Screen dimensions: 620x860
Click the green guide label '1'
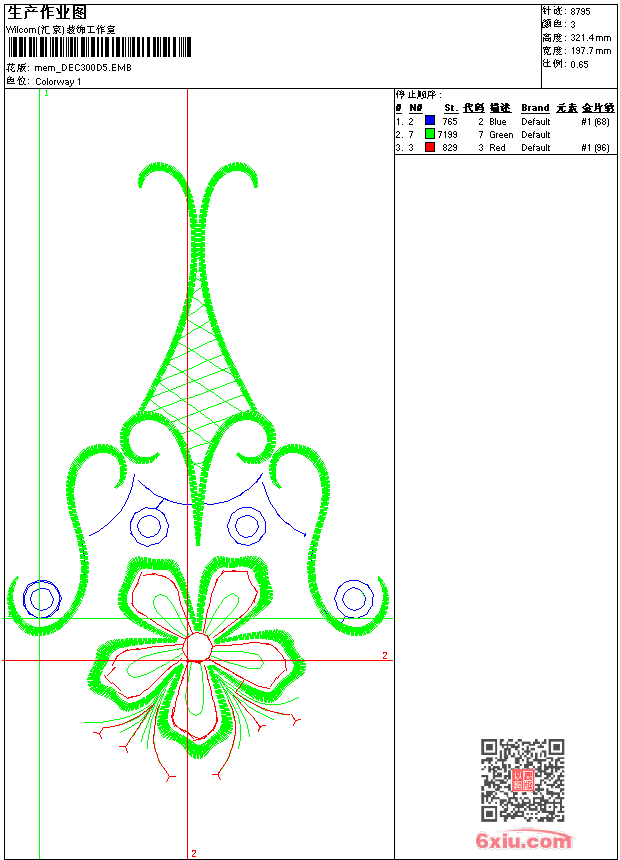point(47,94)
